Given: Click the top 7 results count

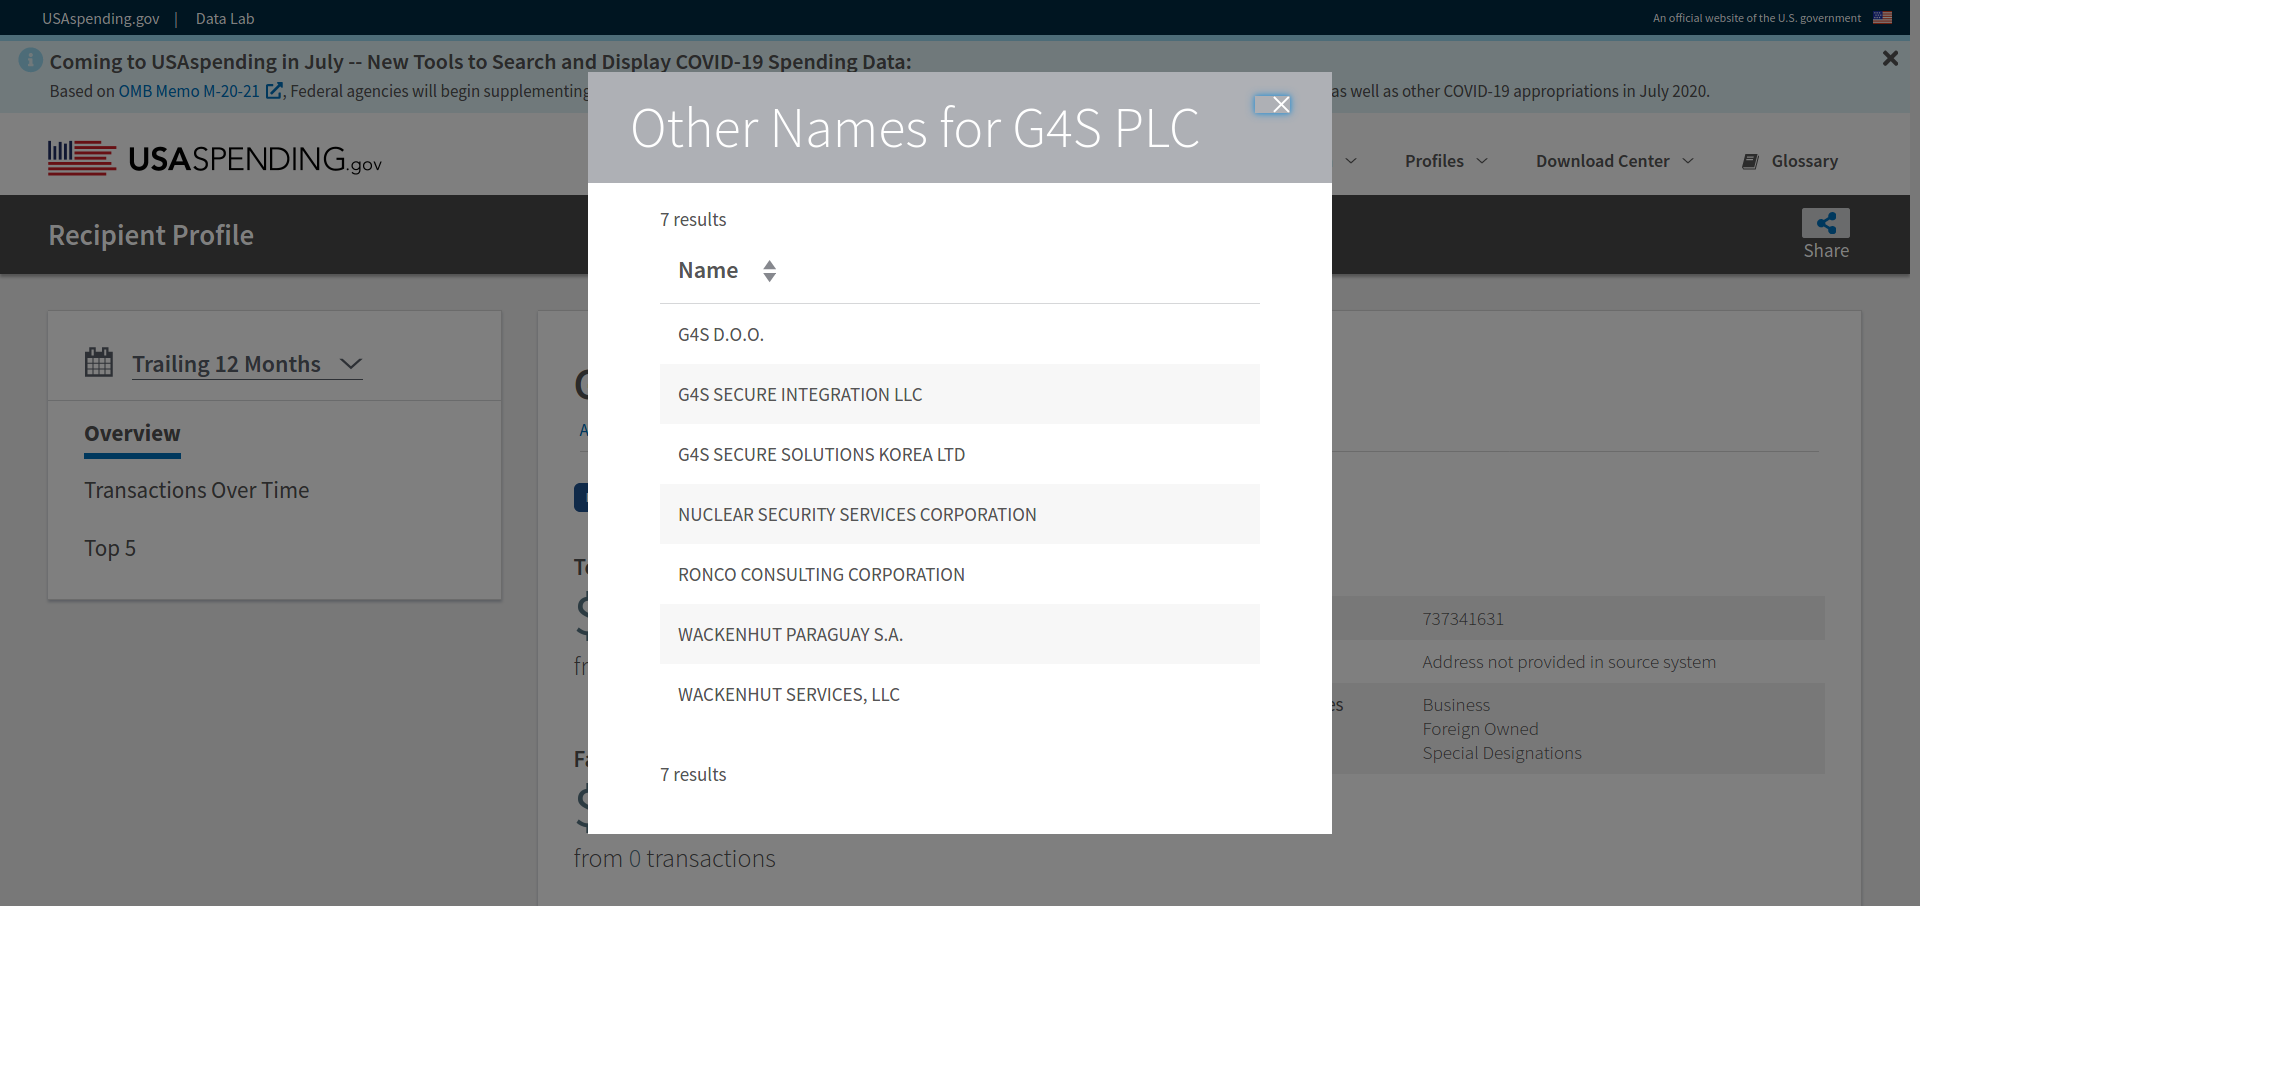Looking at the screenshot, I should pyautogui.click(x=693, y=219).
